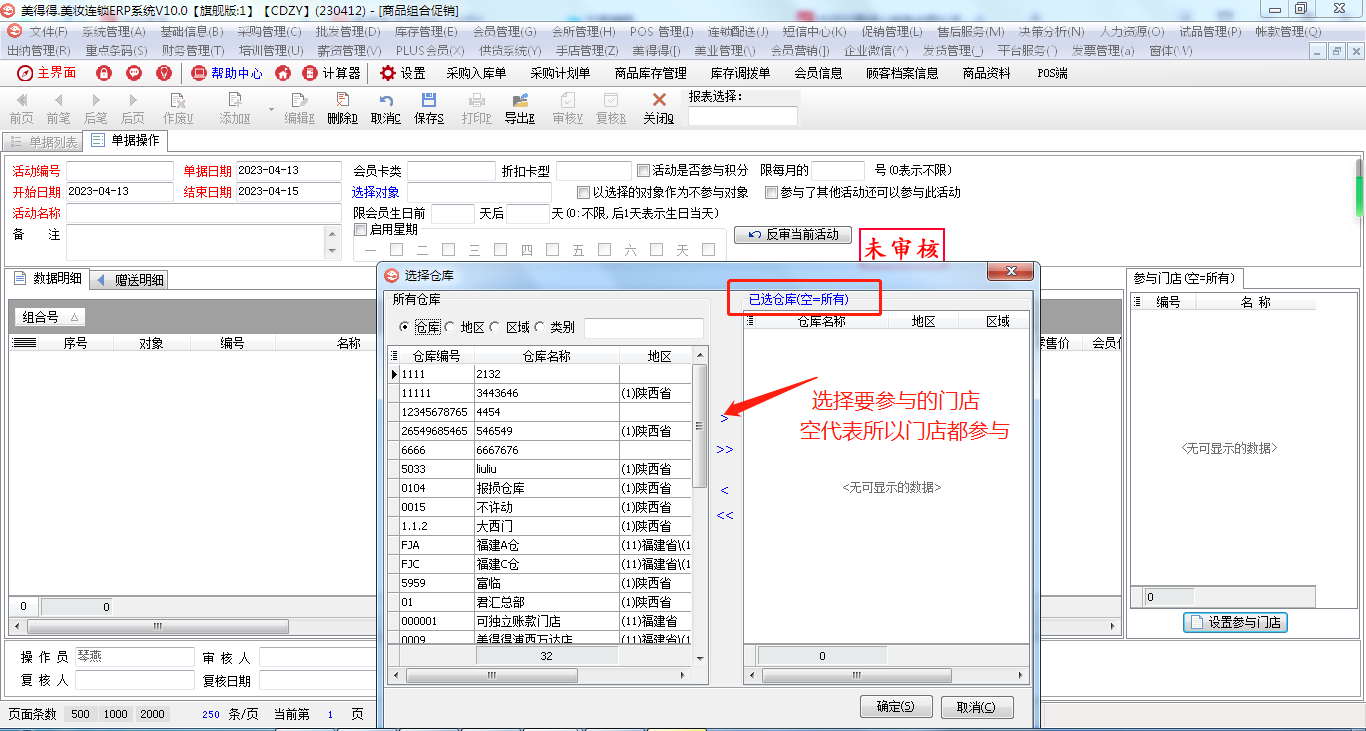Go to previous record with 前笔

click(x=58, y=109)
